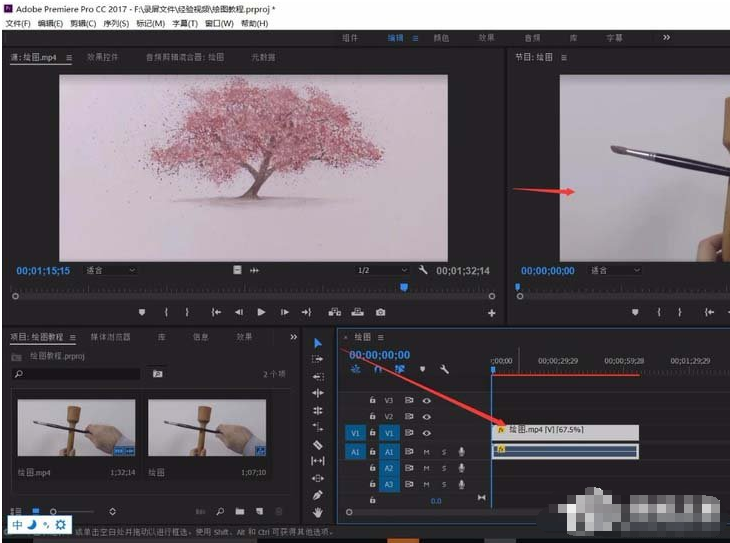Click the New Bin folder icon
The image size is (730, 543).
click(239, 511)
